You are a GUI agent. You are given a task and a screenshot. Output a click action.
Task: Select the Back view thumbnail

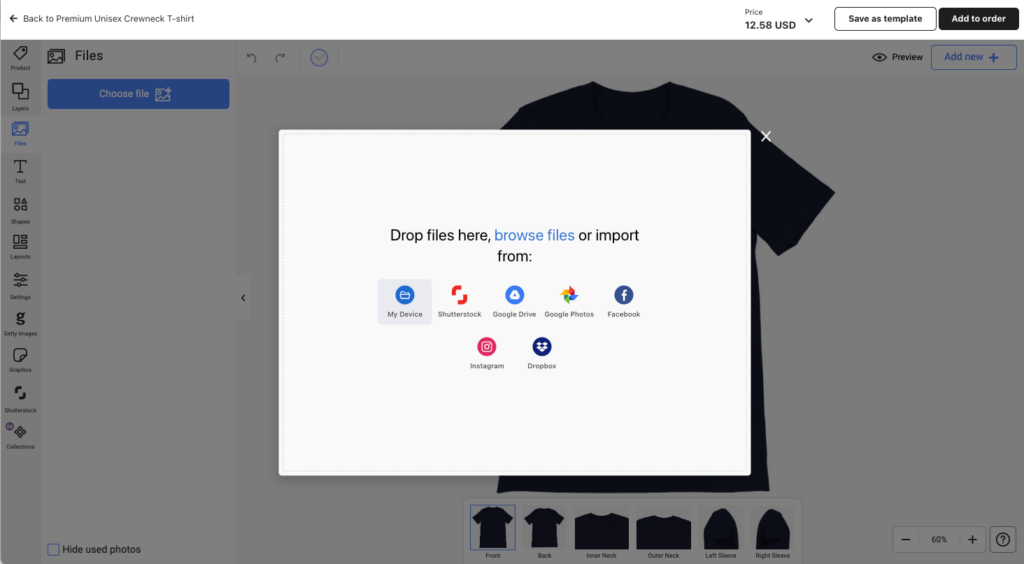pos(545,529)
